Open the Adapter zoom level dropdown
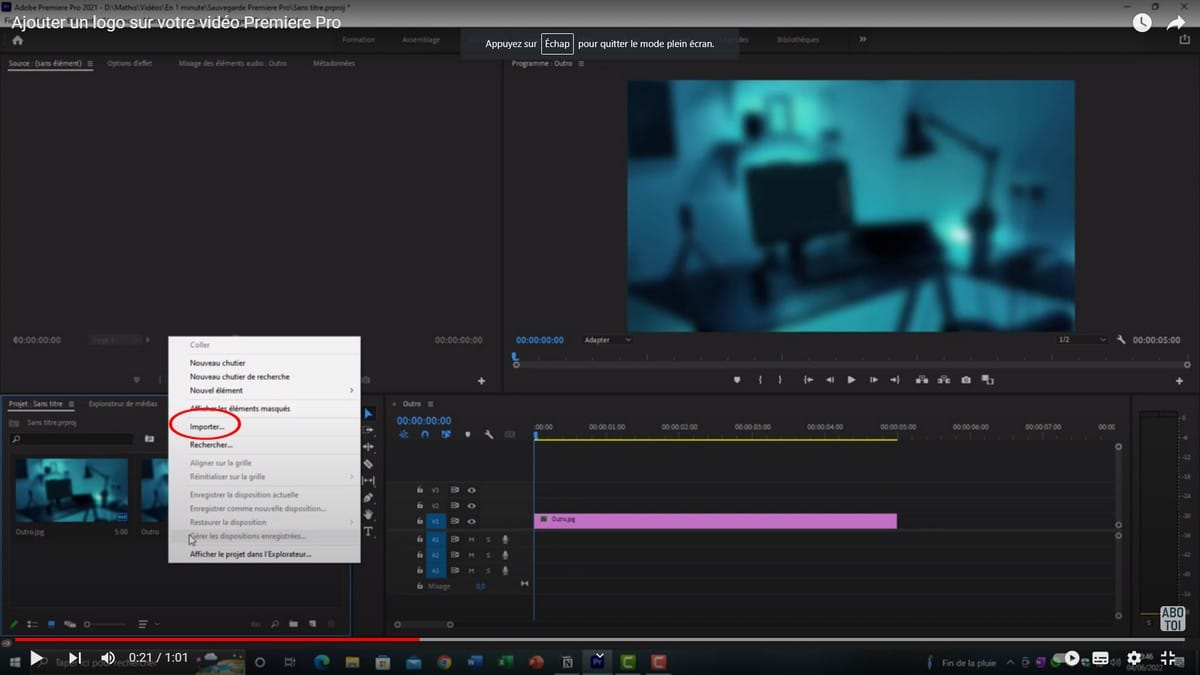The height and width of the screenshot is (675, 1200). [606, 340]
